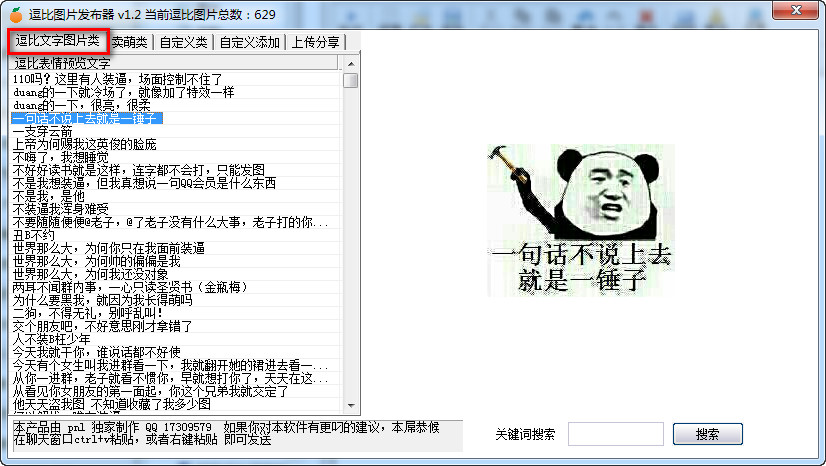Open the 上传分享 tab
Image resolution: width=826 pixels, height=466 pixels.
[x=315, y=42]
